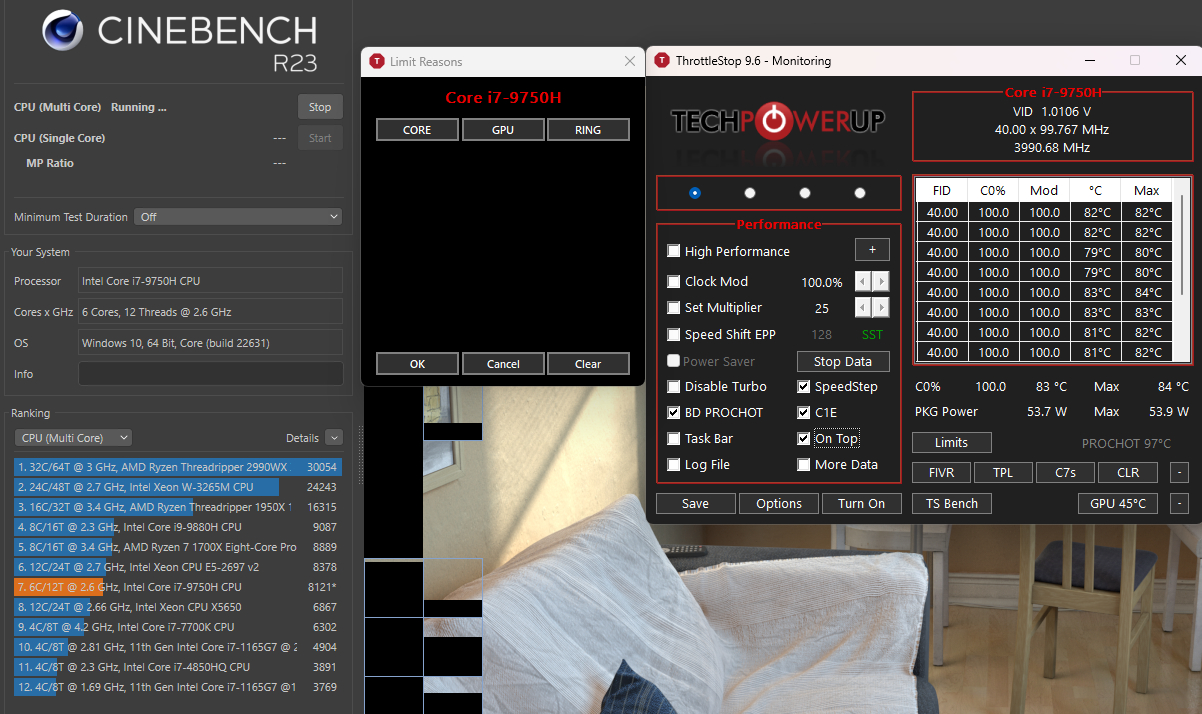Screen dimensions: 1202x714
Task: Click Cancel in Limit Reasons
Action: [503, 364]
